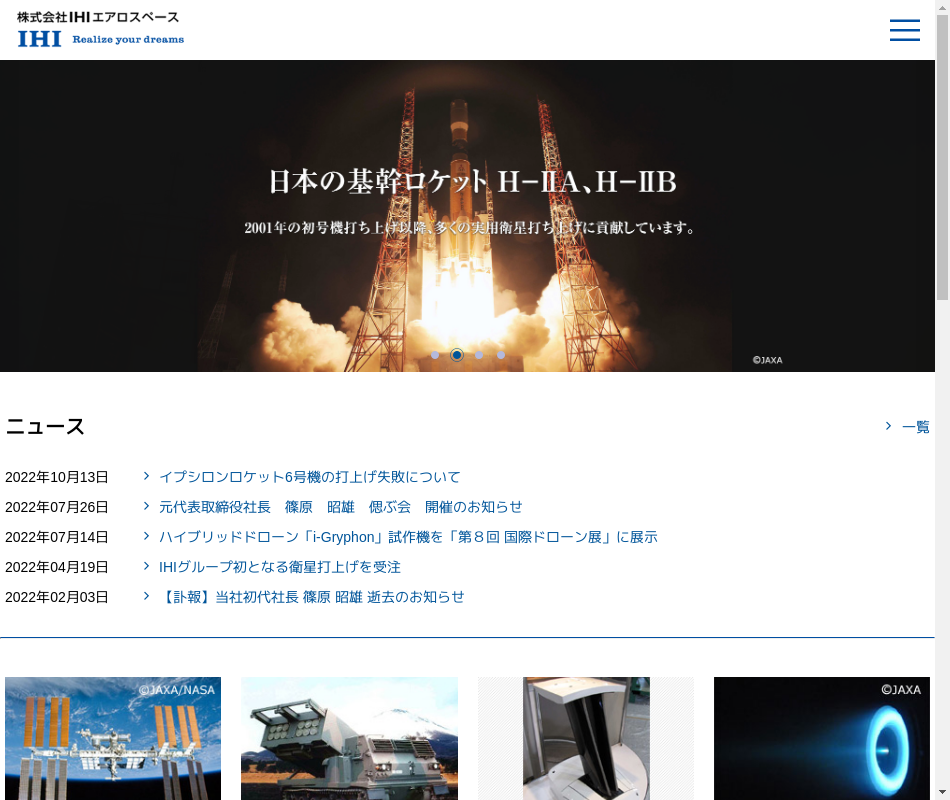Screen dimensions: 950x800
Task: Select the first carousel slide dot
Action: [435, 355]
